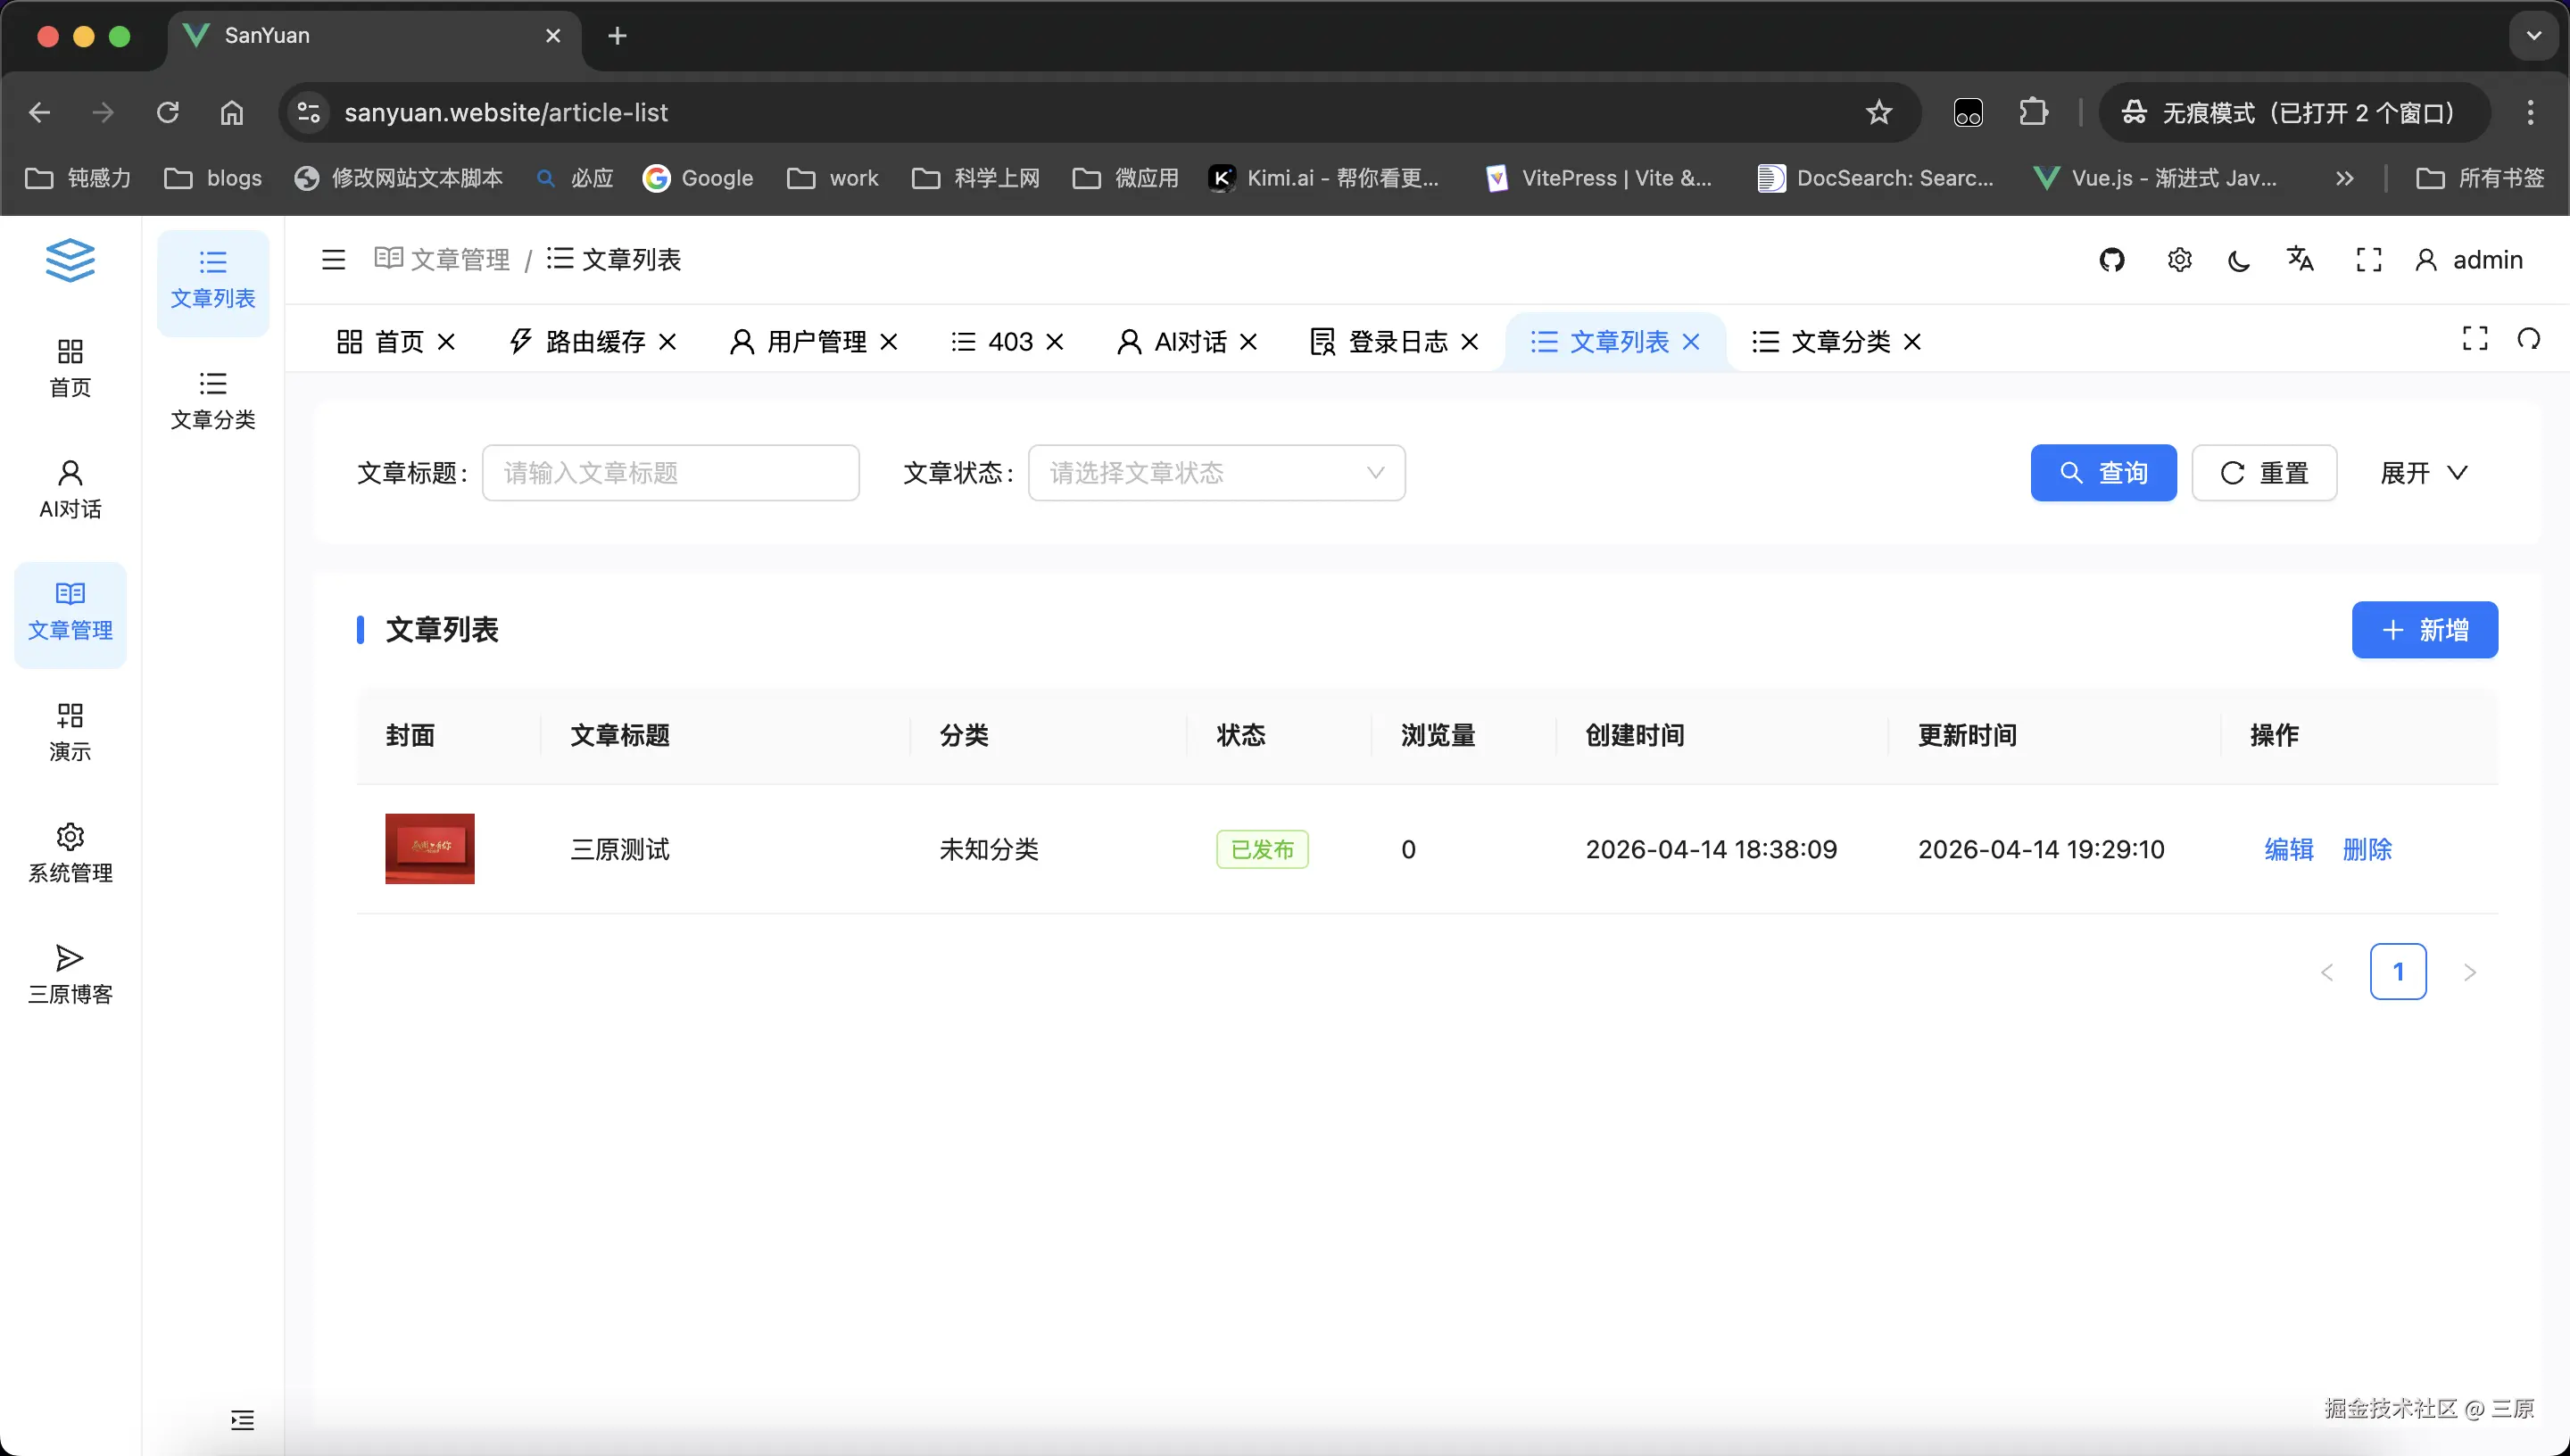Toggle sidebar collapse at the bottom left

click(x=241, y=1419)
